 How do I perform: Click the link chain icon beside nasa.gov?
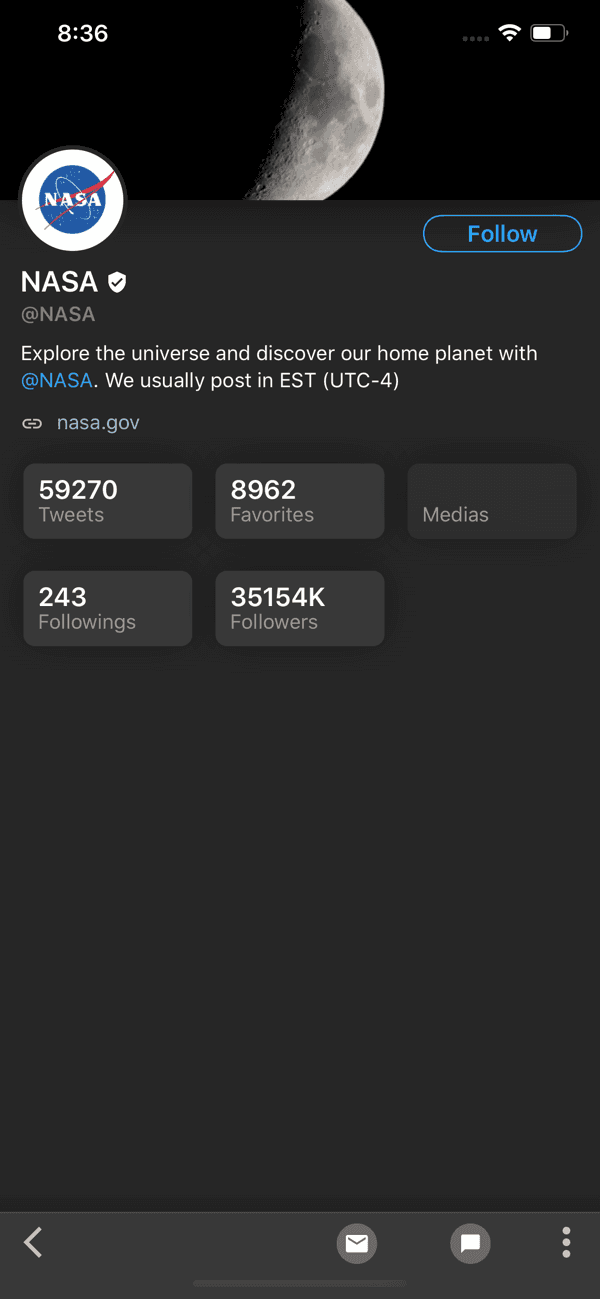click(x=31, y=422)
